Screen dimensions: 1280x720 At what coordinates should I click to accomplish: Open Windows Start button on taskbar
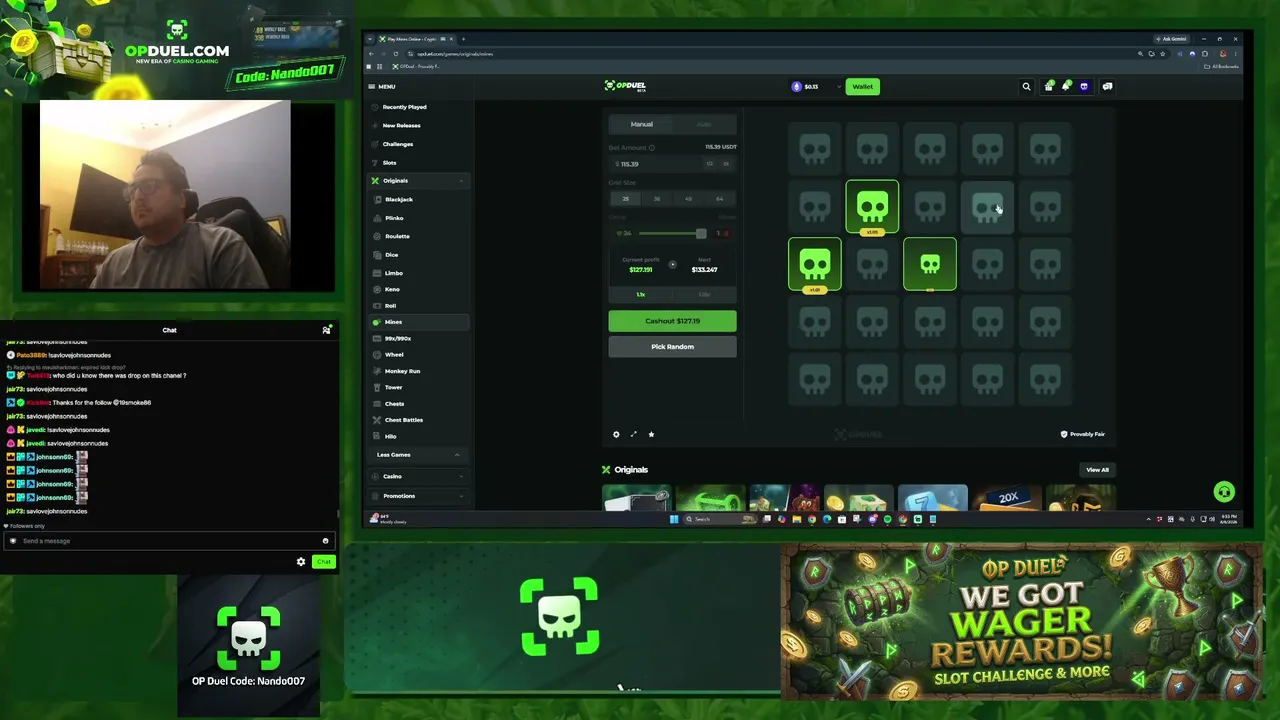[x=674, y=519]
